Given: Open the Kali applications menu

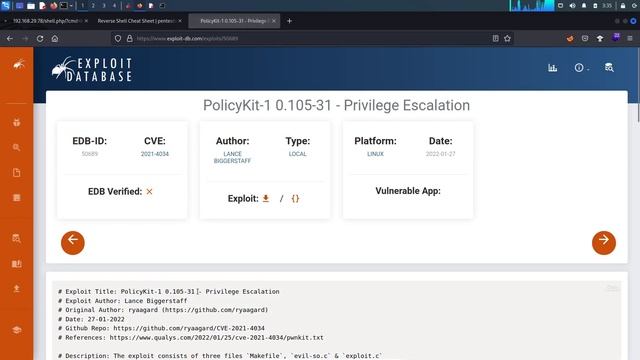Looking at the screenshot, I should click(x=5, y=6).
